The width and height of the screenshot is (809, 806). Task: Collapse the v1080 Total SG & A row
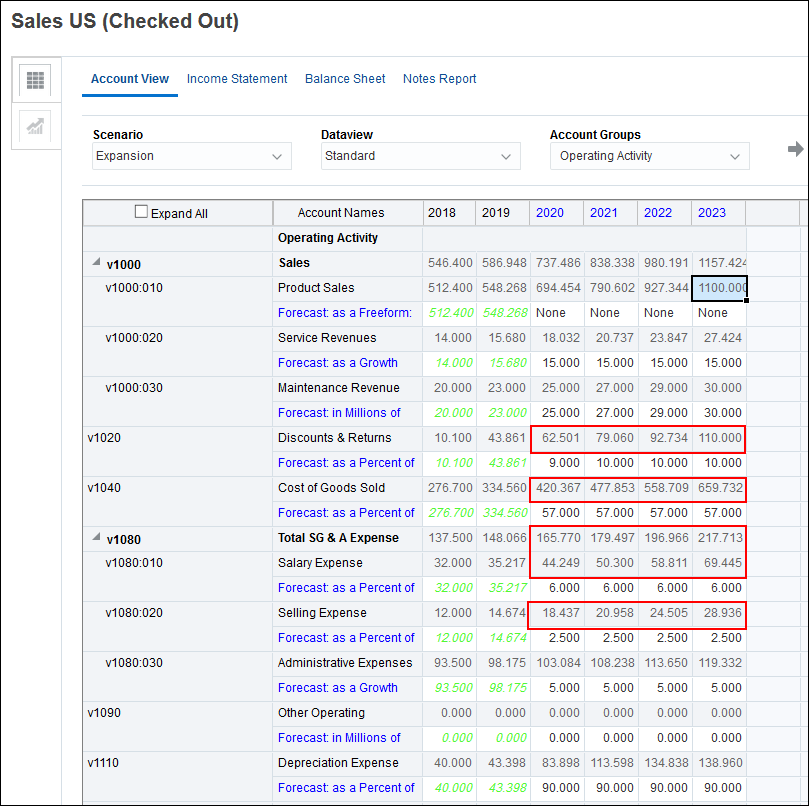click(96, 537)
